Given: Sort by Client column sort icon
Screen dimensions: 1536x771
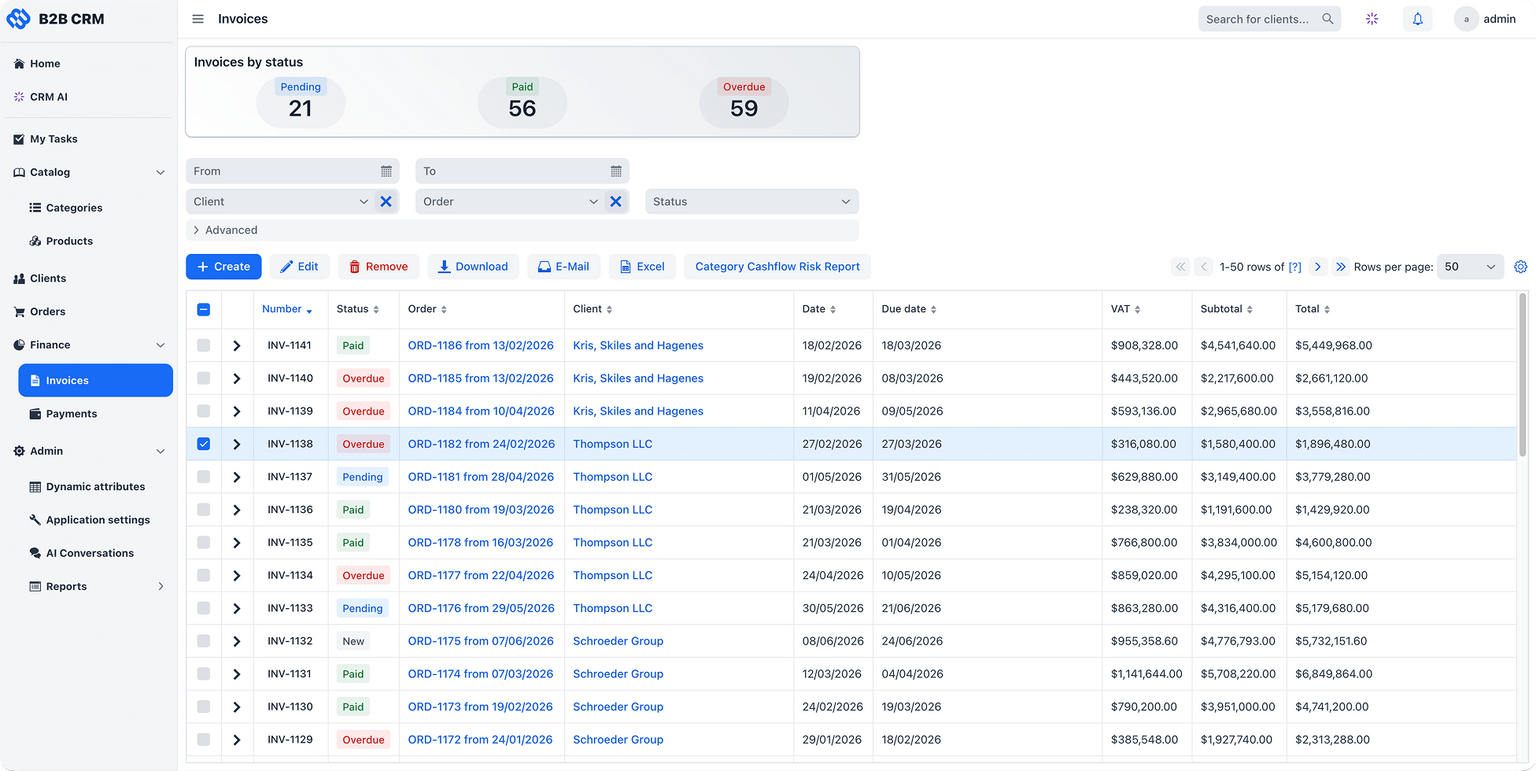Looking at the screenshot, I should (609, 310).
